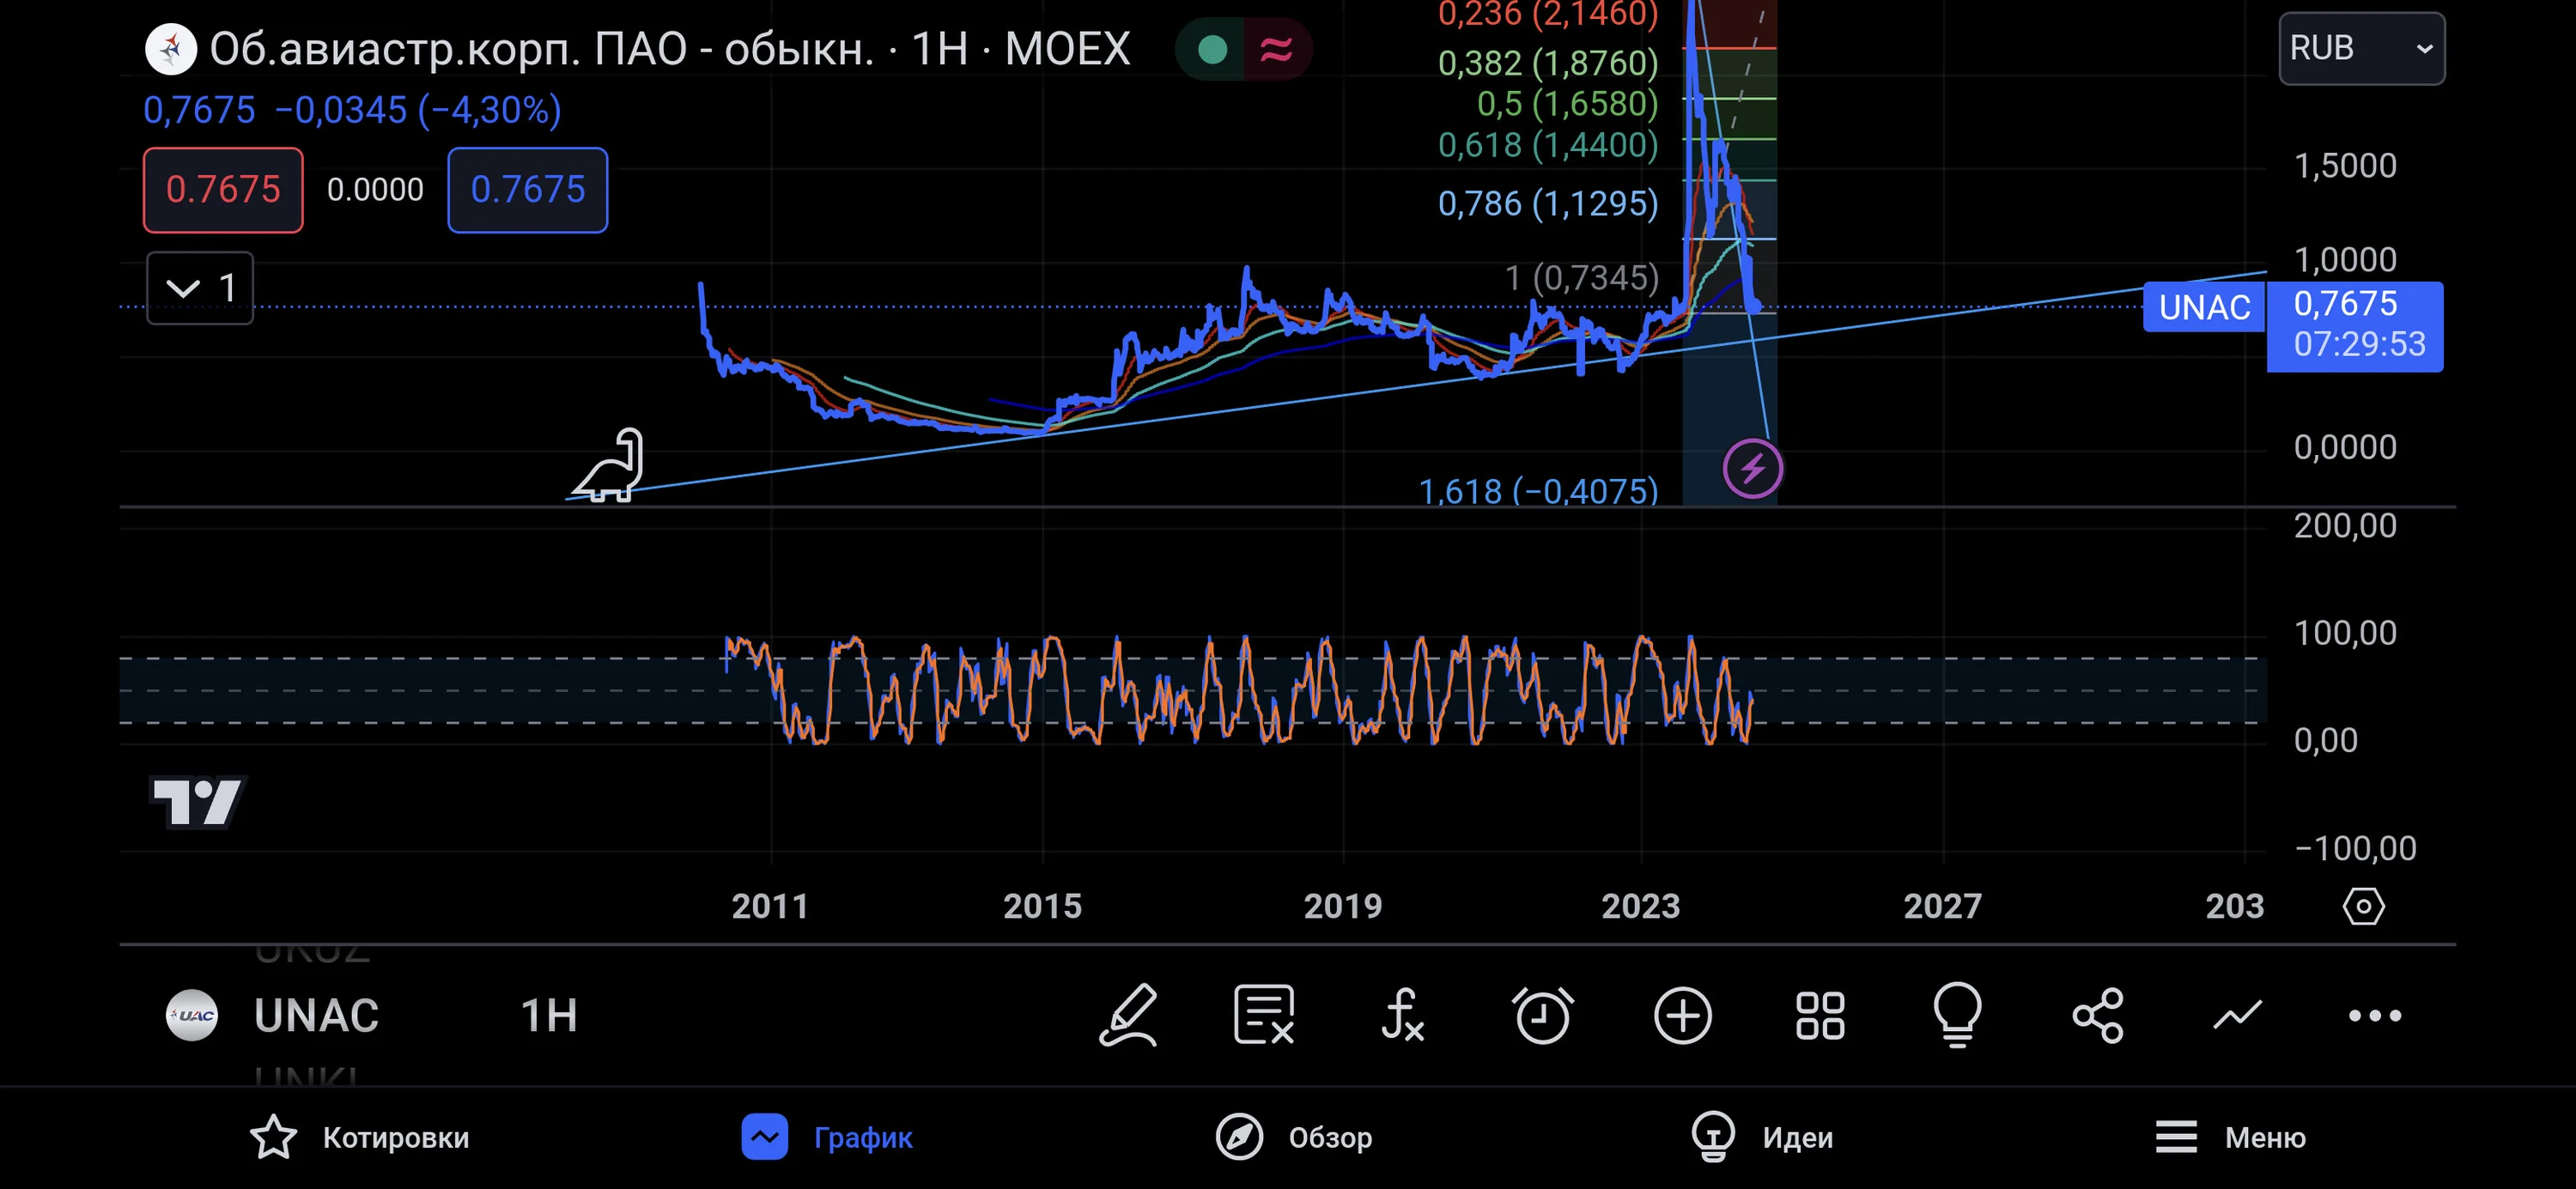Tap the −0,0345 (−4,30%) change value
Viewport: 2576px width, 1189px height.
coord(418,110)
